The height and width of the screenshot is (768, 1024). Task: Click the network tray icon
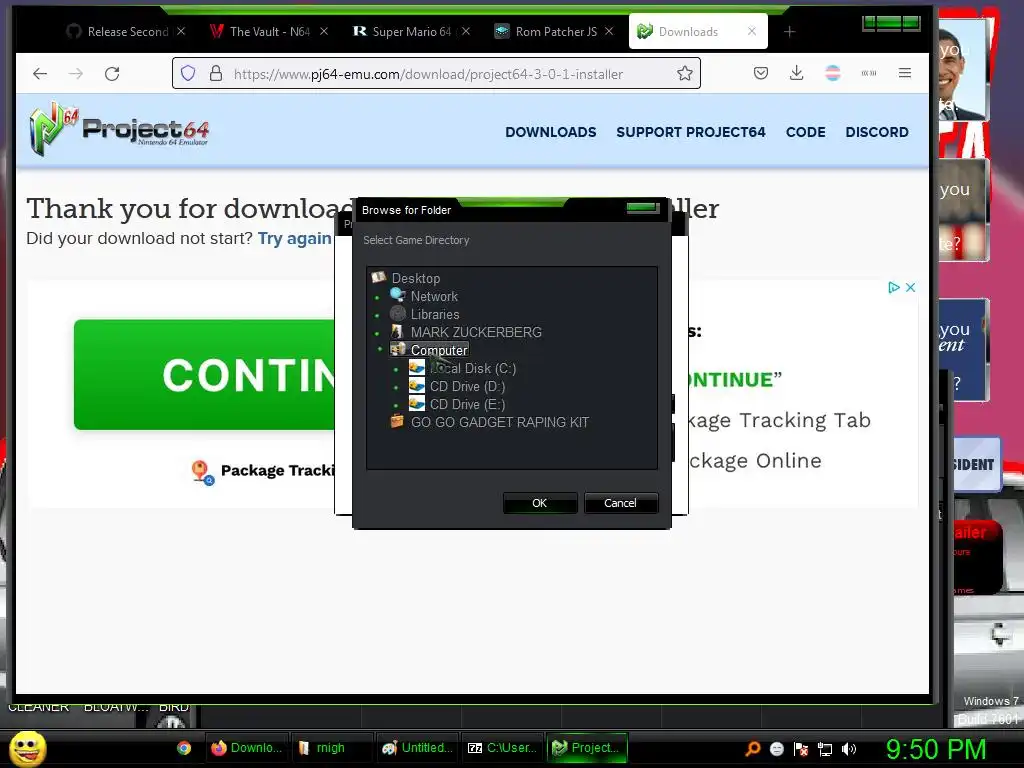825,749
